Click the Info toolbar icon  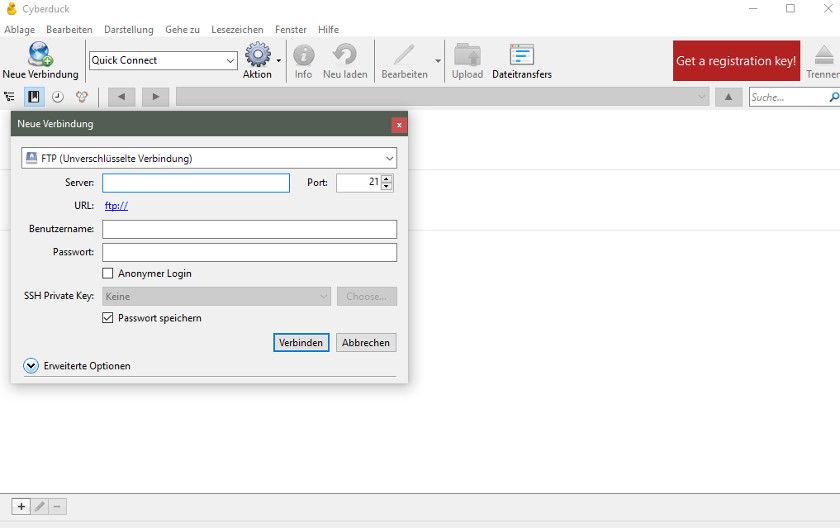tap(303, 54)
